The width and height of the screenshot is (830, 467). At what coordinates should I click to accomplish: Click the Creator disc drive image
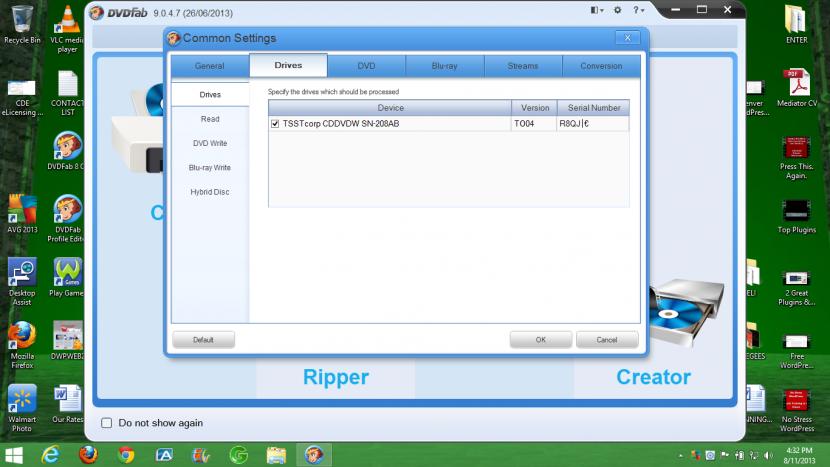687,312
